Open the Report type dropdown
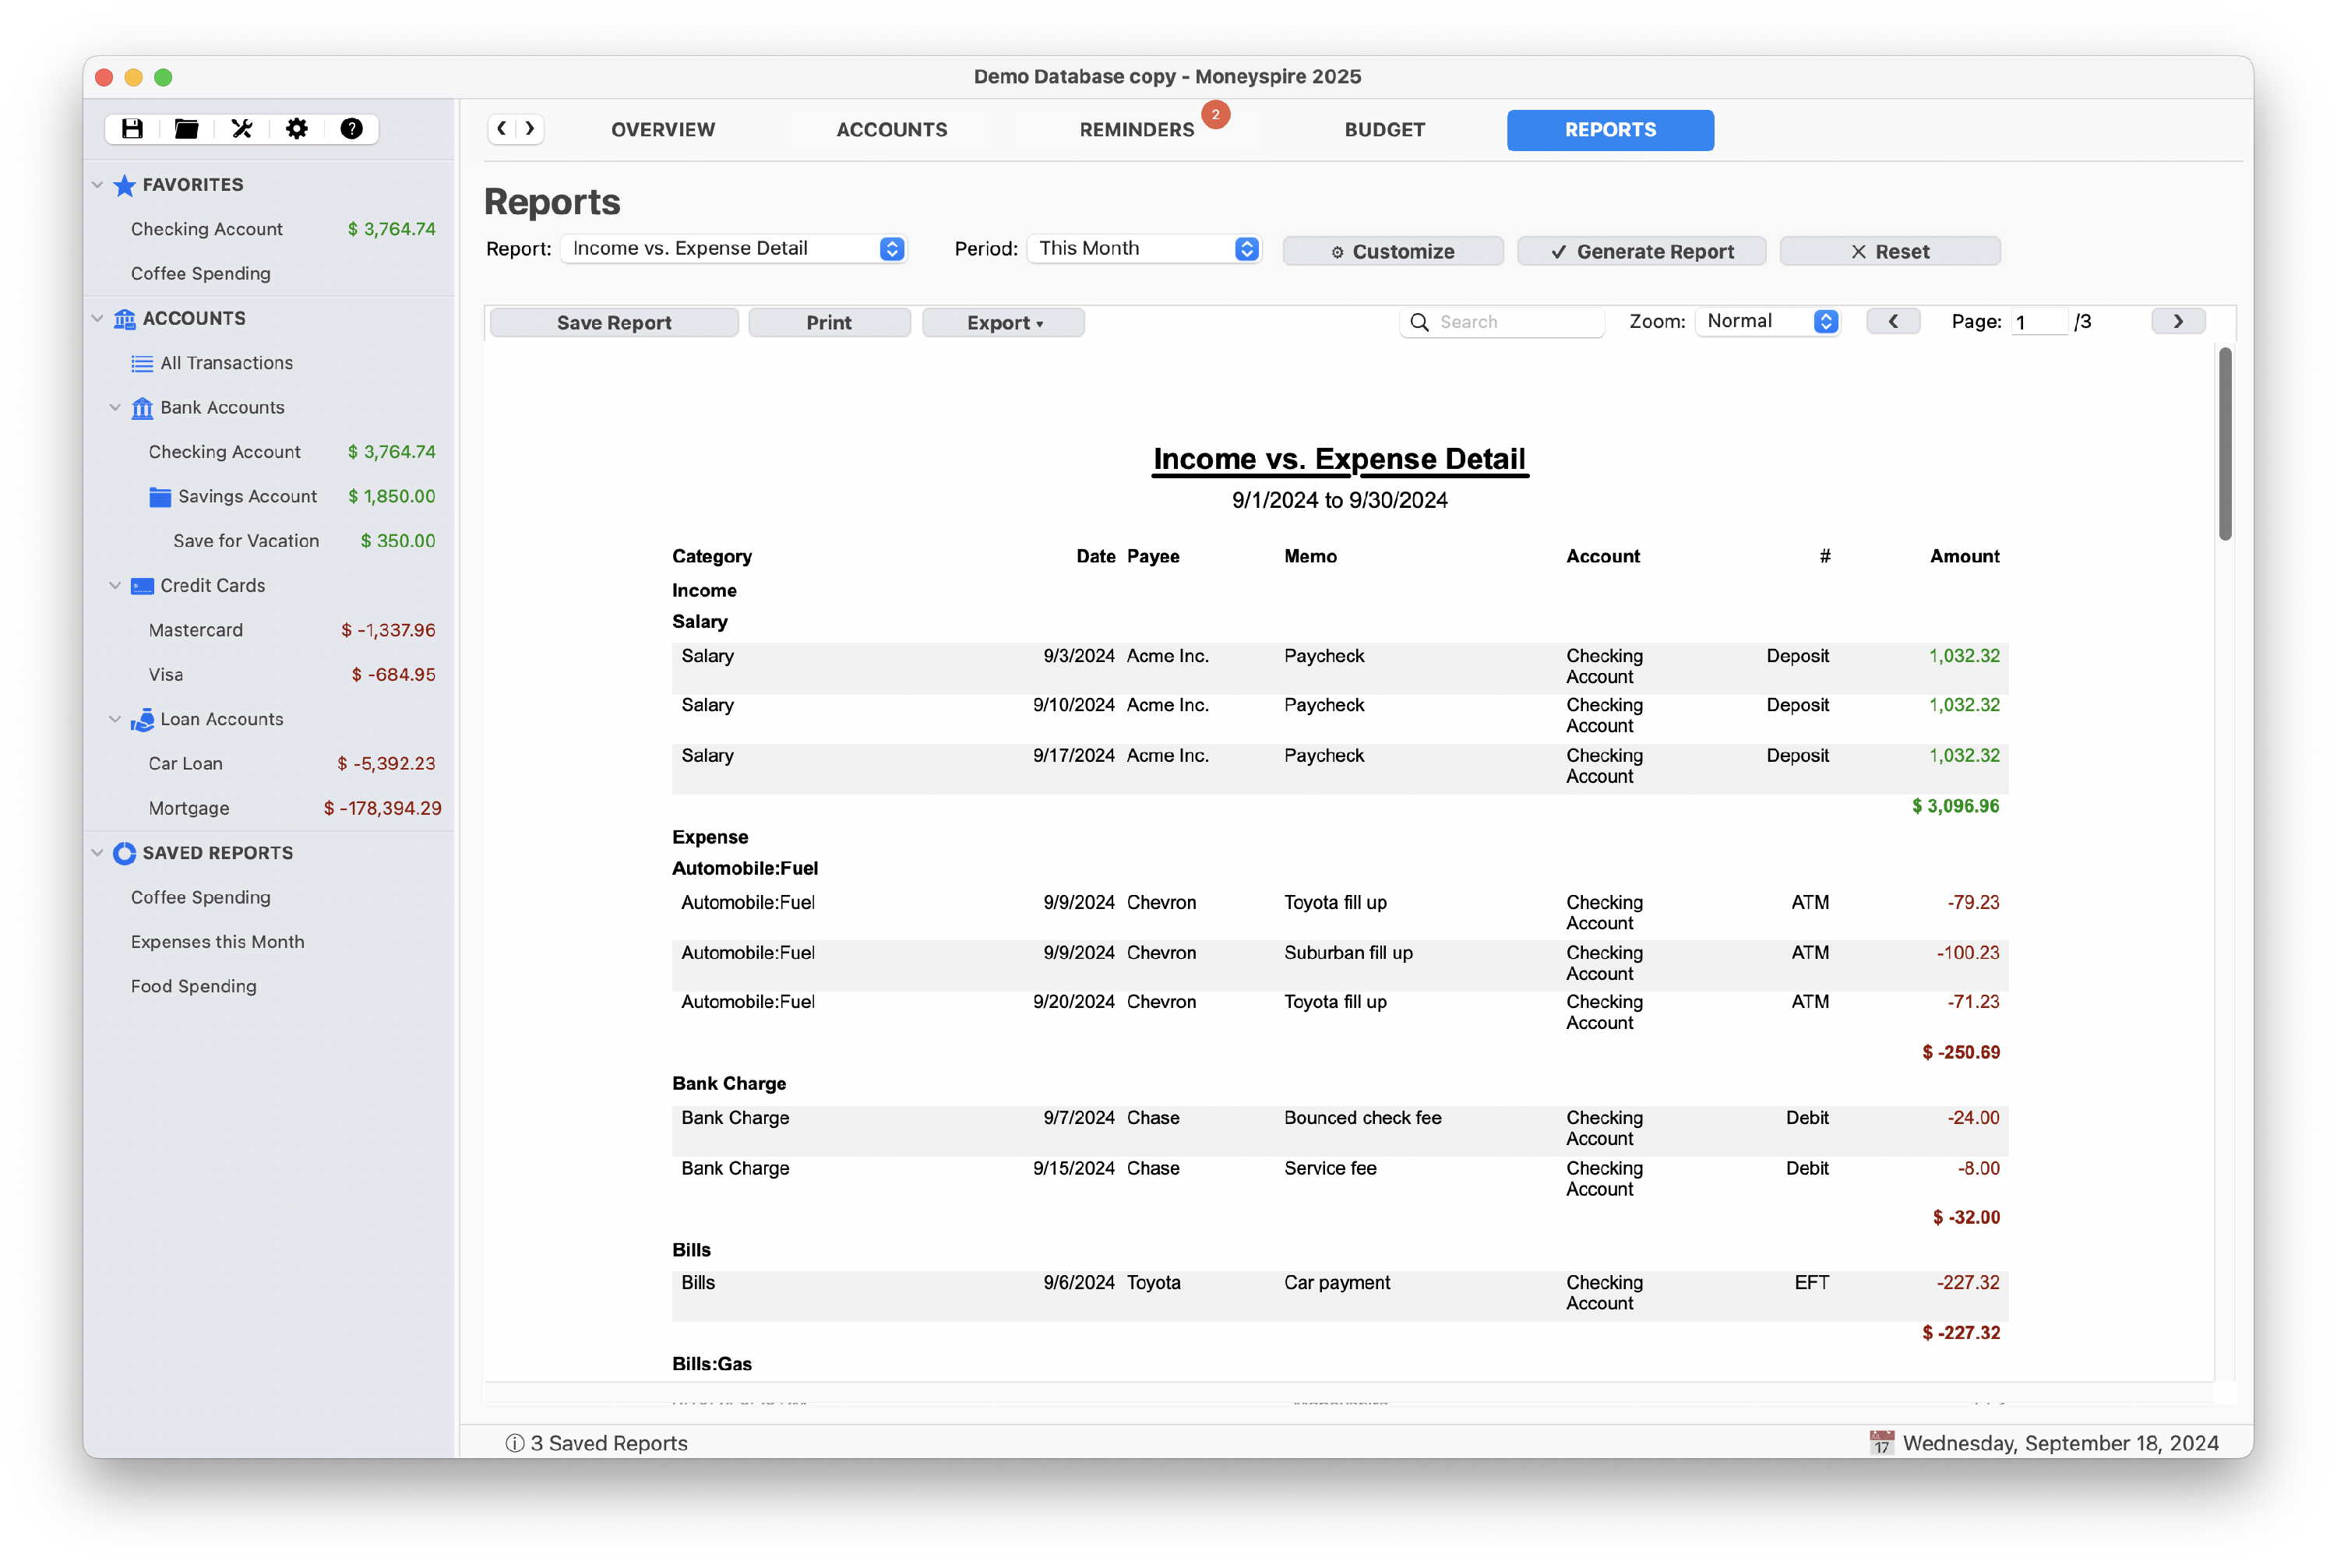Screen dimensions: 2337x1568 tap(733, 249)
